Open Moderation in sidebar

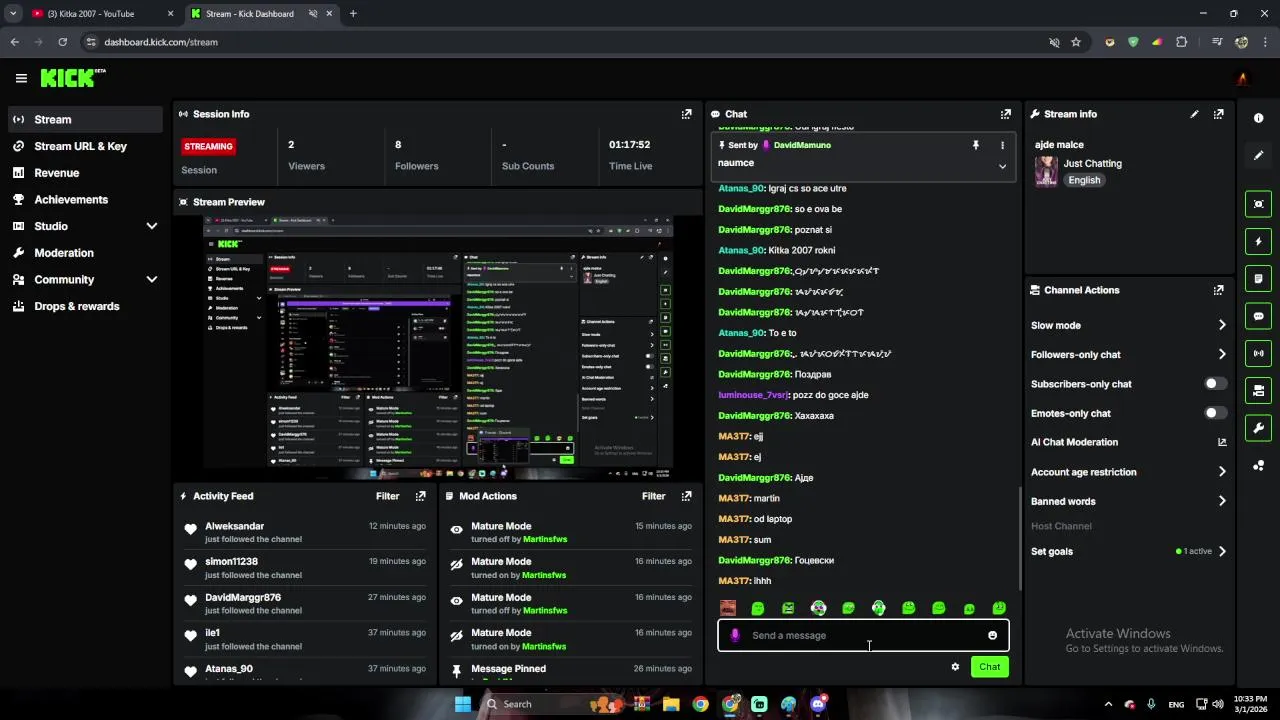[x=85, y=253]
